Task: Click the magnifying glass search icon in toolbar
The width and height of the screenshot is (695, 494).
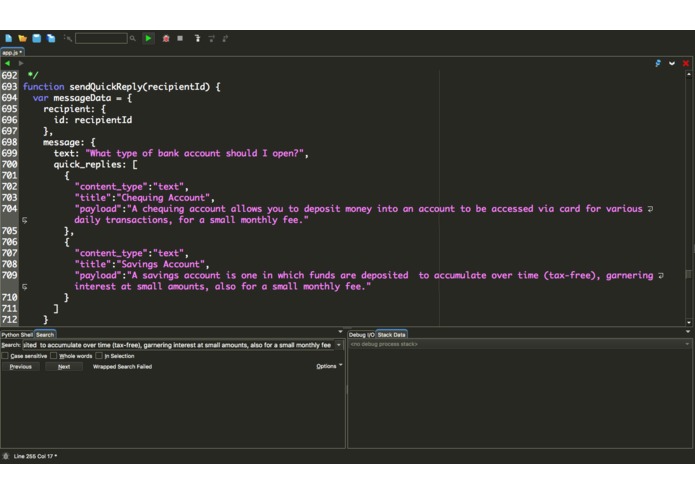Action: click(x=133, y=39)
